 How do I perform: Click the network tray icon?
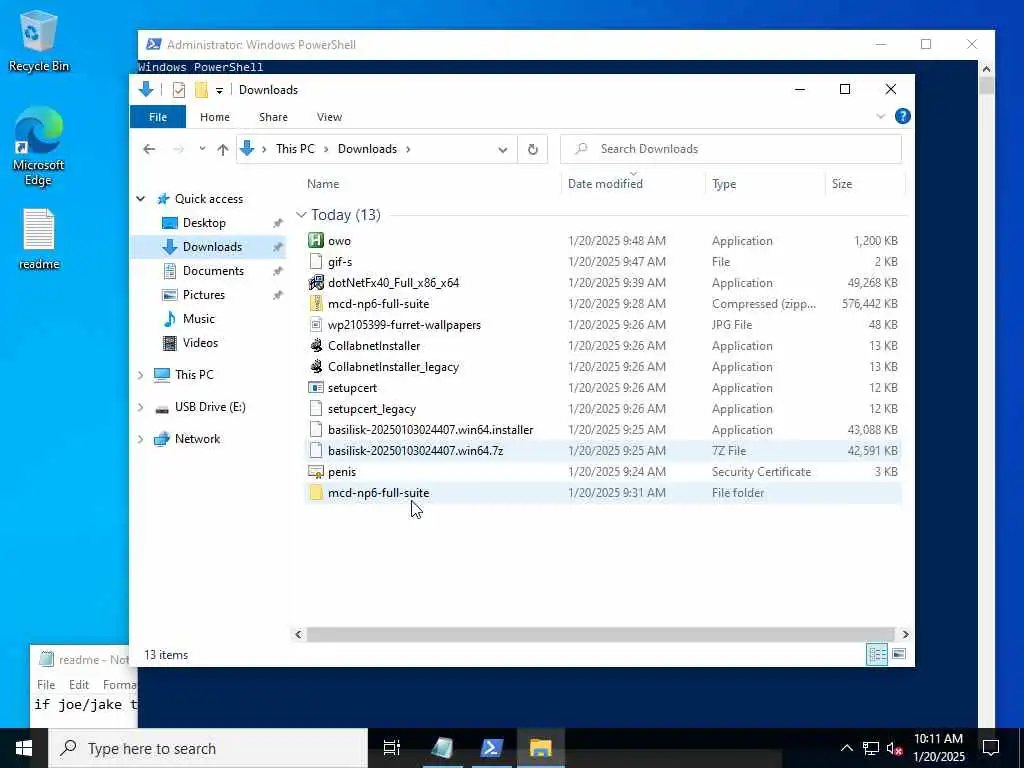point(871,748)
